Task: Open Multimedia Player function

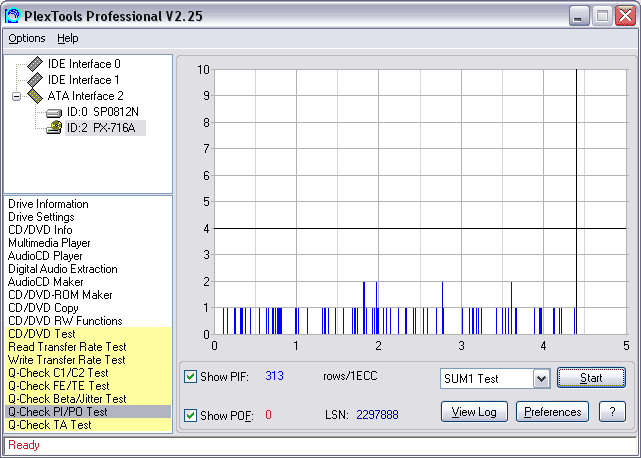Action: click(49, 243)
